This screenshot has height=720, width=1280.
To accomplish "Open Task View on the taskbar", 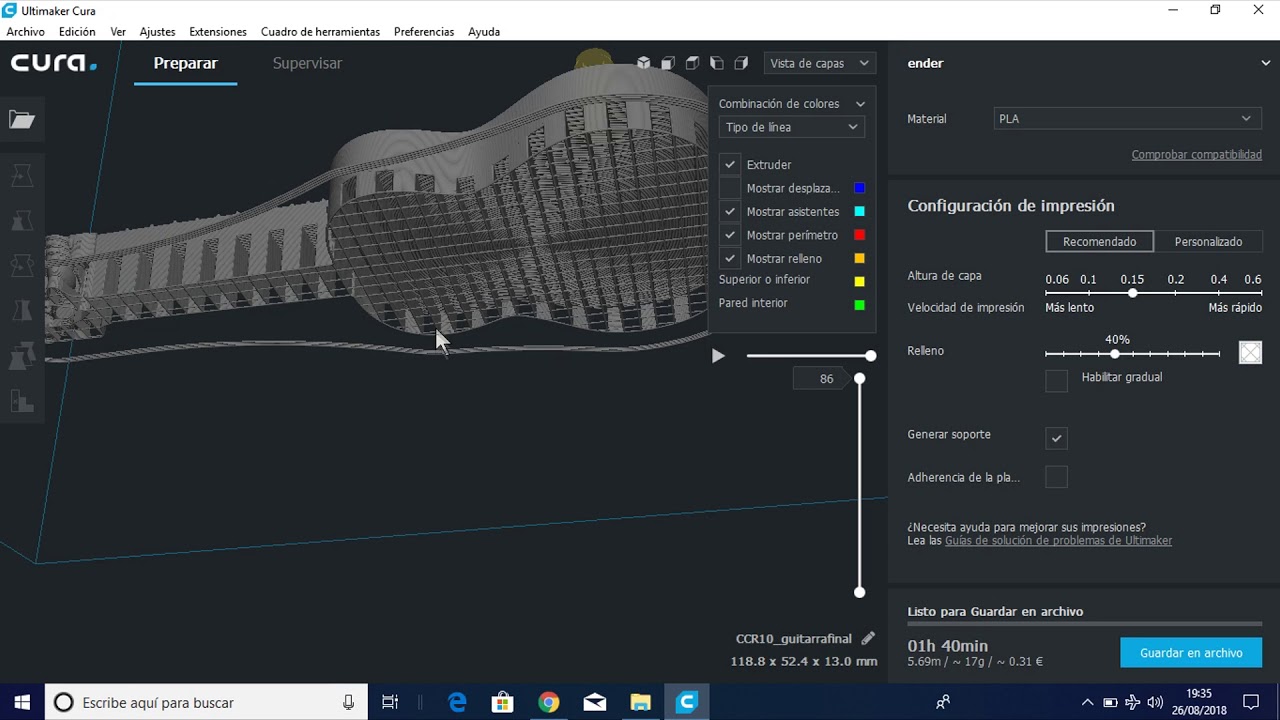I will pyautogui.click(x=390, y=702).
